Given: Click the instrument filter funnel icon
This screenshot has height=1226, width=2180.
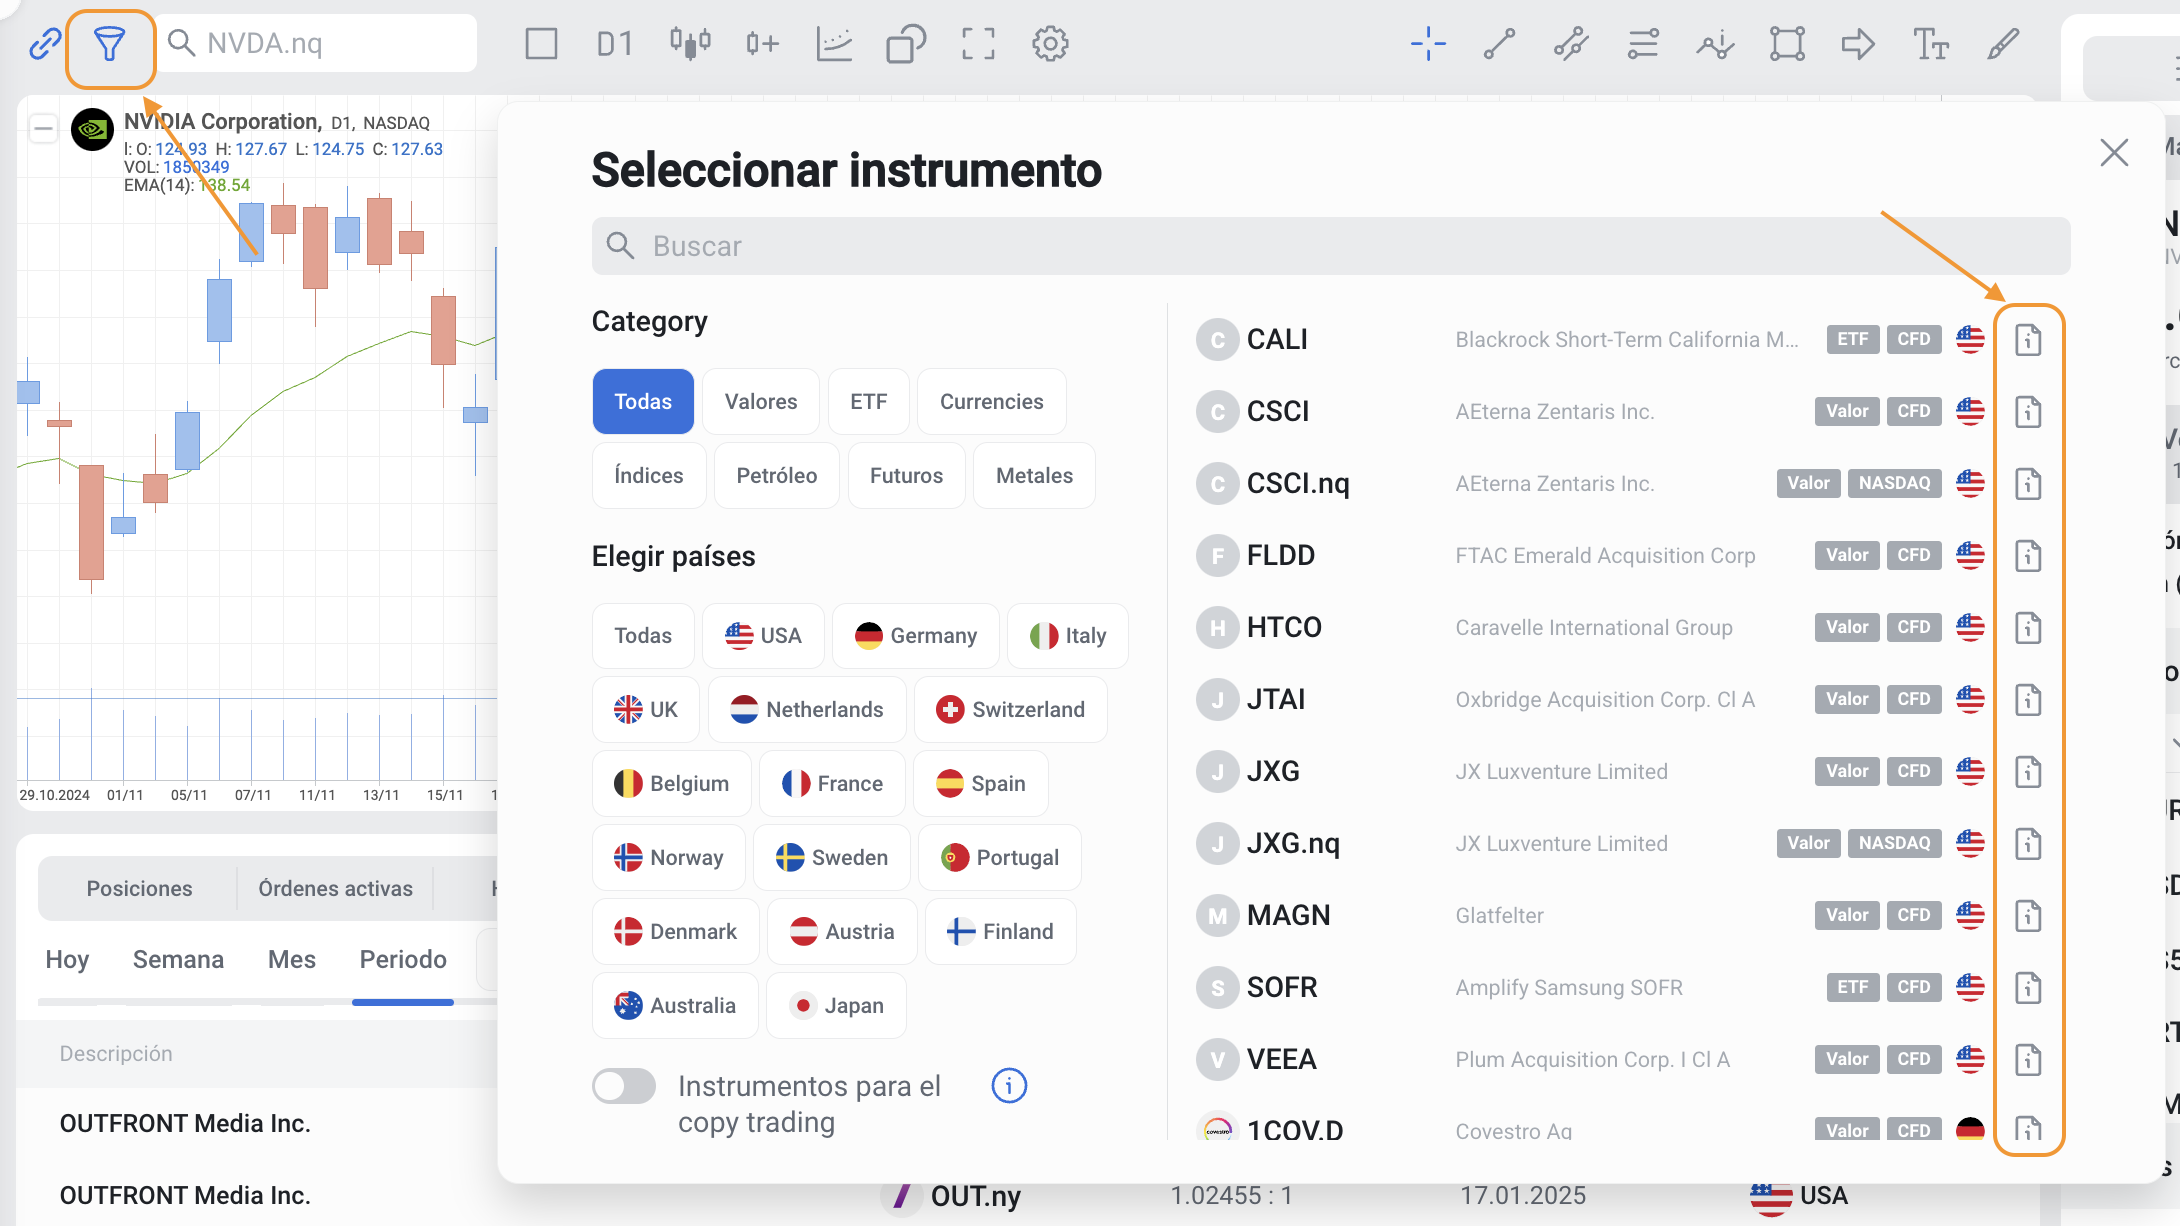Looking at the screenshot, I should [x=109, y=44].
